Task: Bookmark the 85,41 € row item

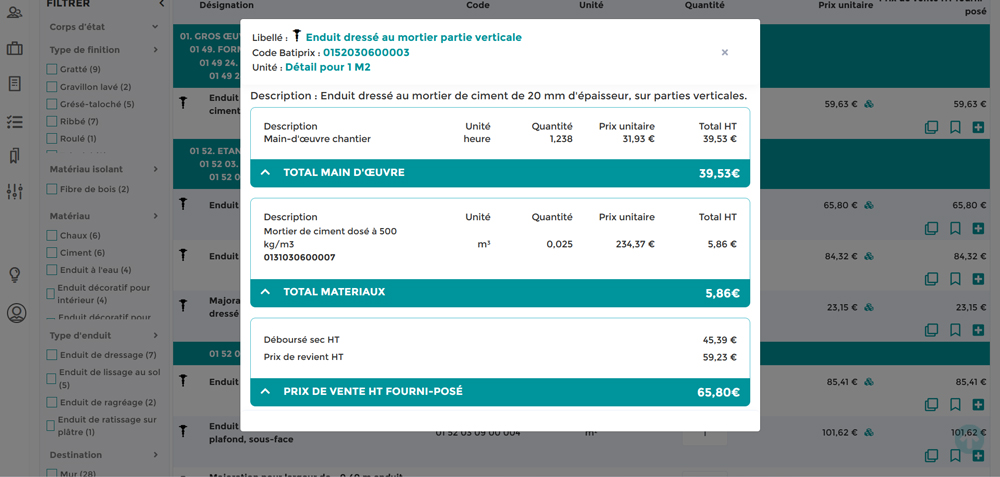Action: tap(955, 404)
